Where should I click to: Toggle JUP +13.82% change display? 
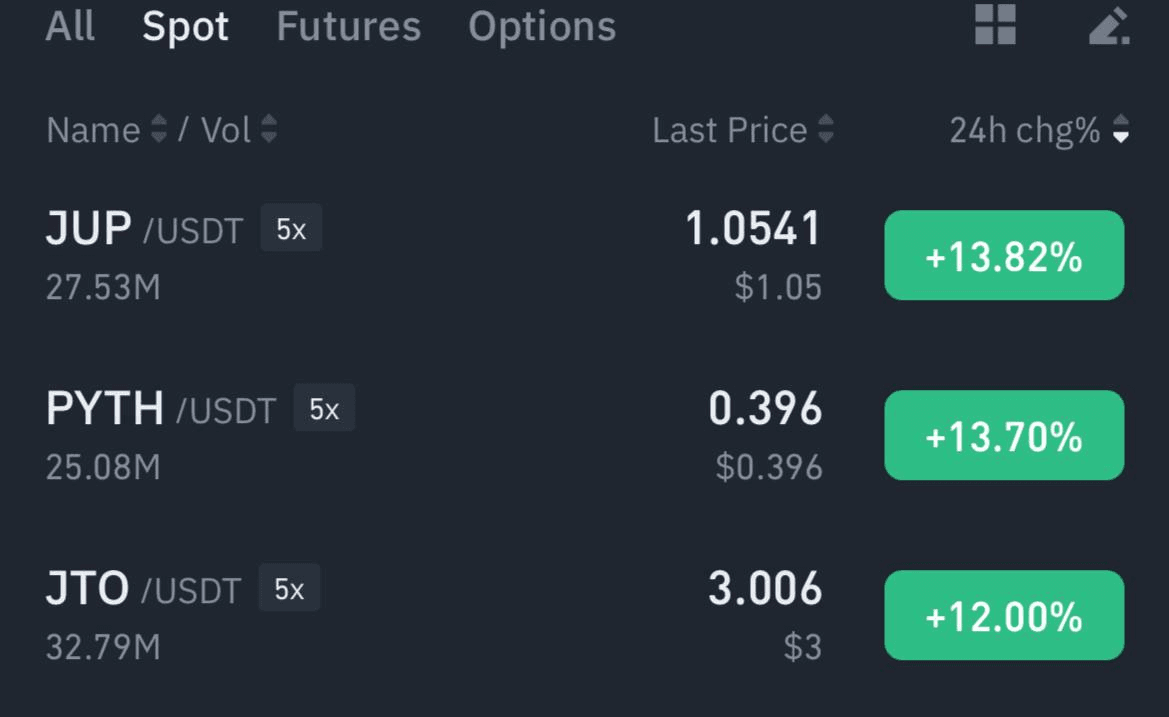click(x=1004, y=256)
